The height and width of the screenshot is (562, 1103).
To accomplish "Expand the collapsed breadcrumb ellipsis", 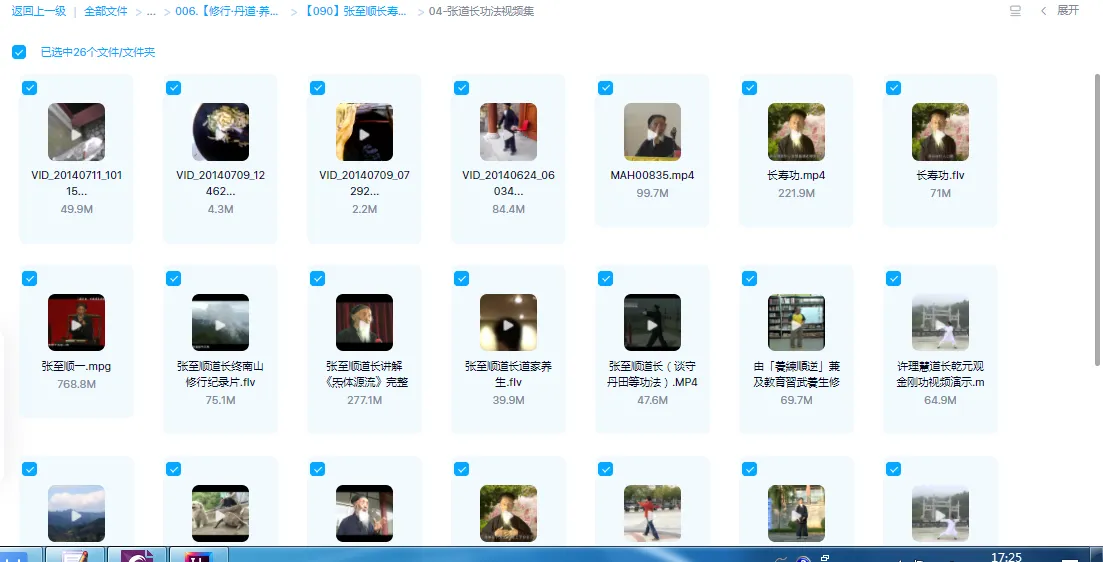I will [x=150, y=11].
